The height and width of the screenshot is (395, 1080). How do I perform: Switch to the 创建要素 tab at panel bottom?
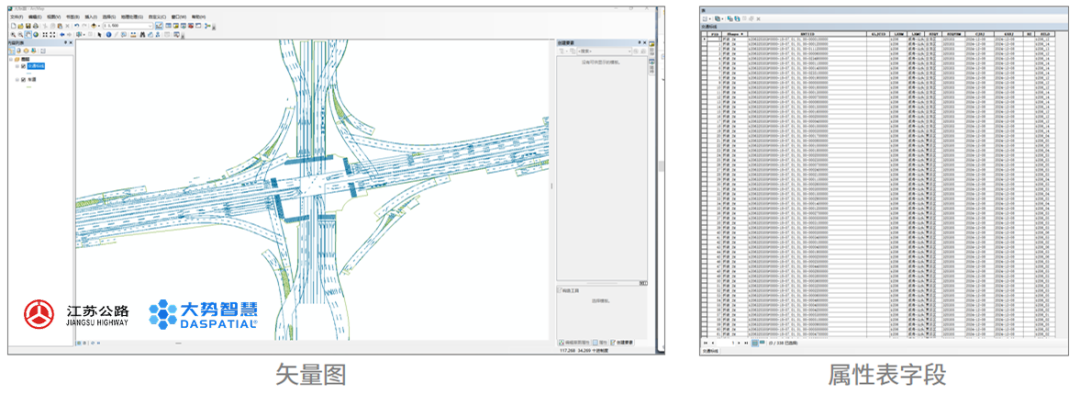(621, 343)
